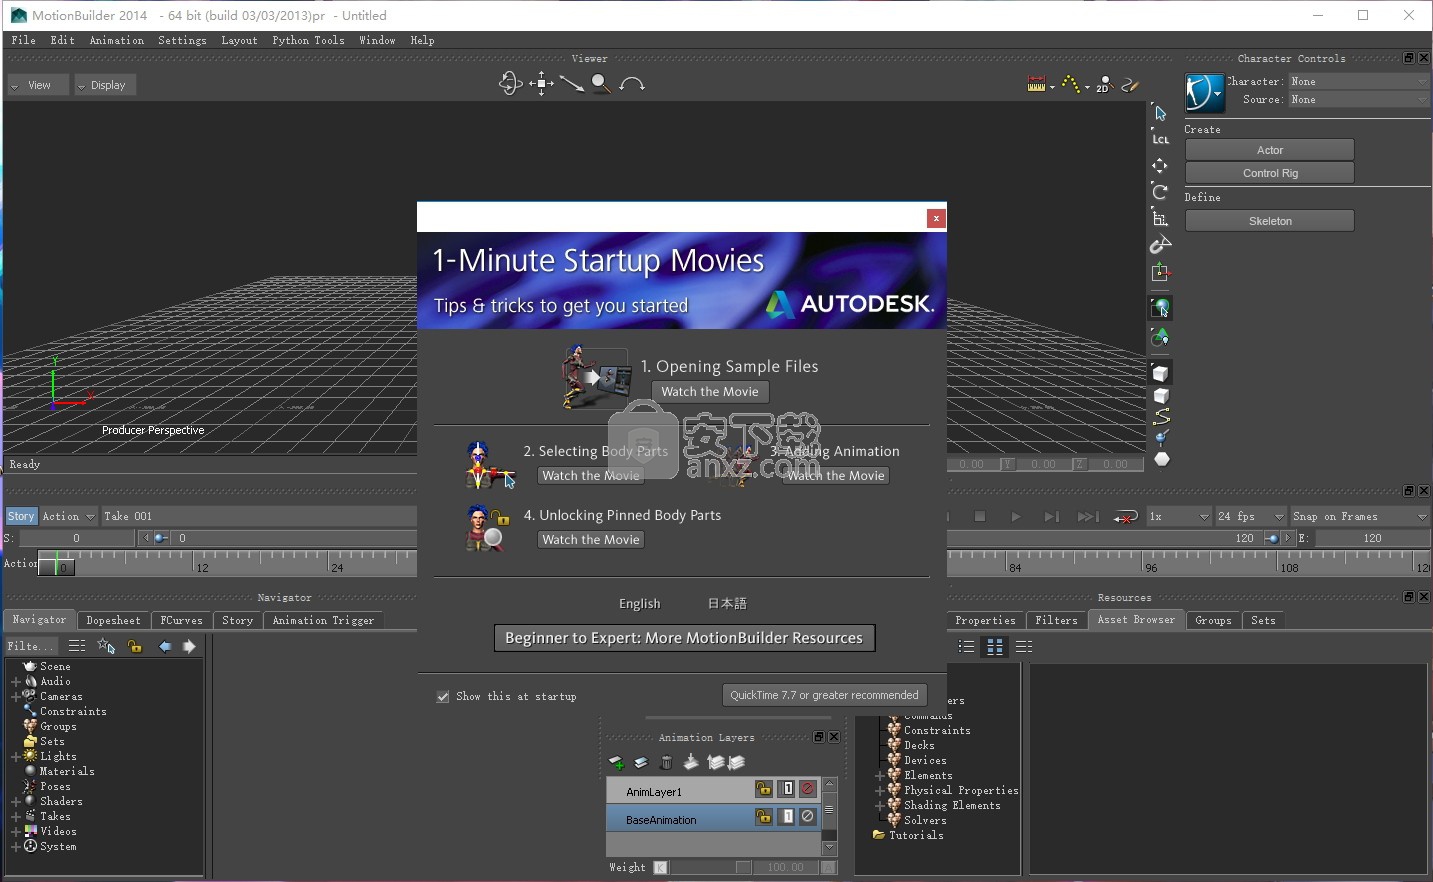Select the English language link

point(640,604)
